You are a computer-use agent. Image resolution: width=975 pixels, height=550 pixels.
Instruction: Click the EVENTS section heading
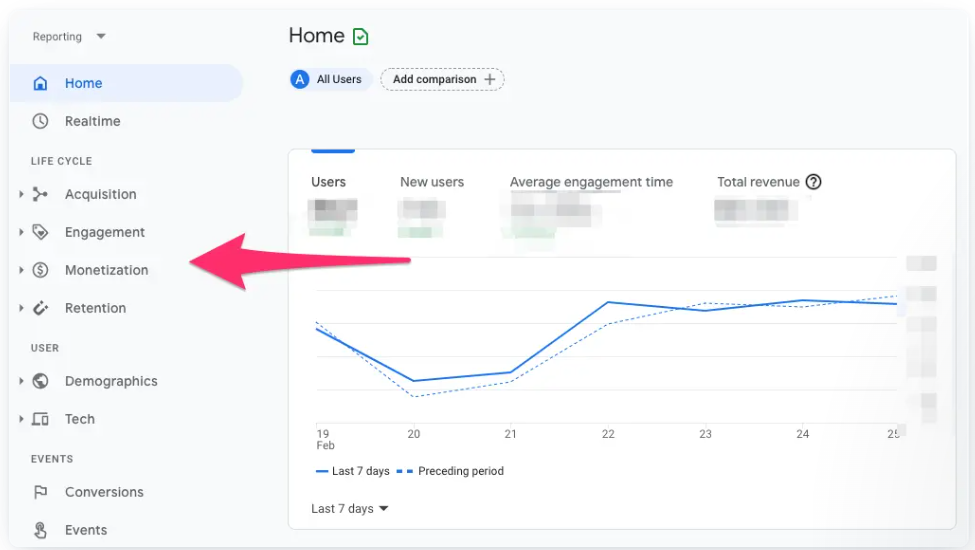point(52,459)
